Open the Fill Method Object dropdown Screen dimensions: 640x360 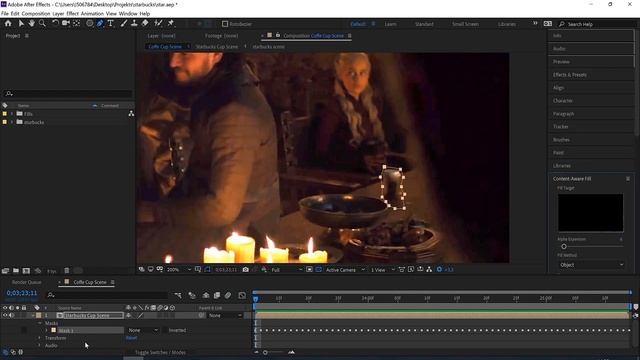(x=591, y=265)
